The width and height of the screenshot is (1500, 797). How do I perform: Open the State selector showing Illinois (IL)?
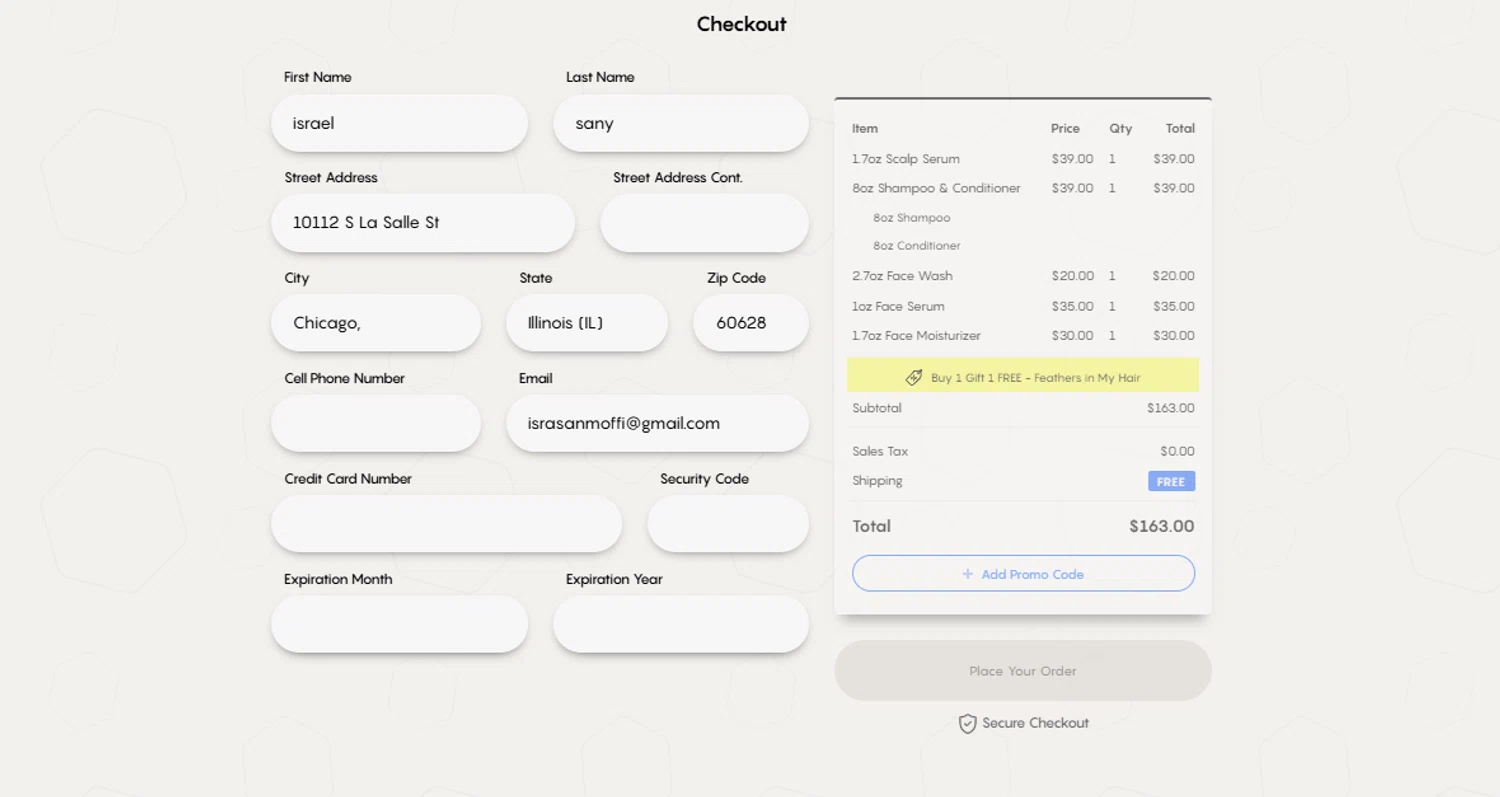pyautogui.click(x=587, y=323)
